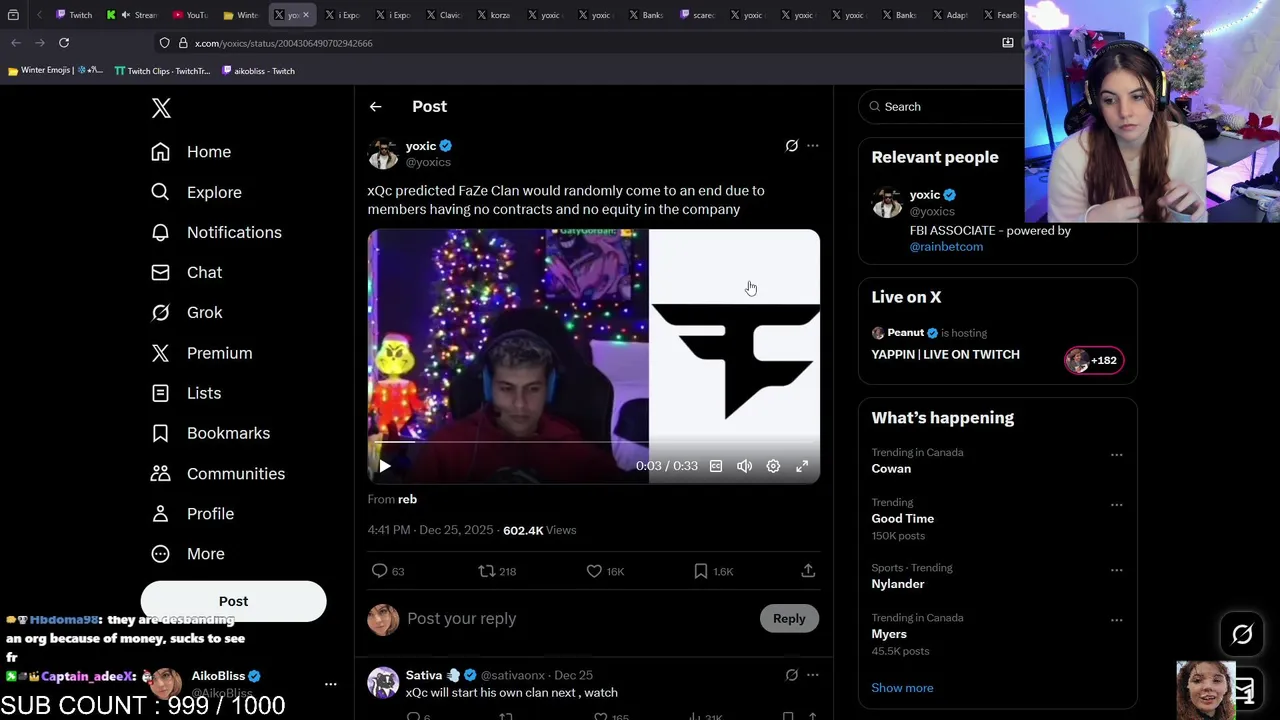
Task: Open the three-dot menu on yoxic's post
Action: click(x=812, y=146)
